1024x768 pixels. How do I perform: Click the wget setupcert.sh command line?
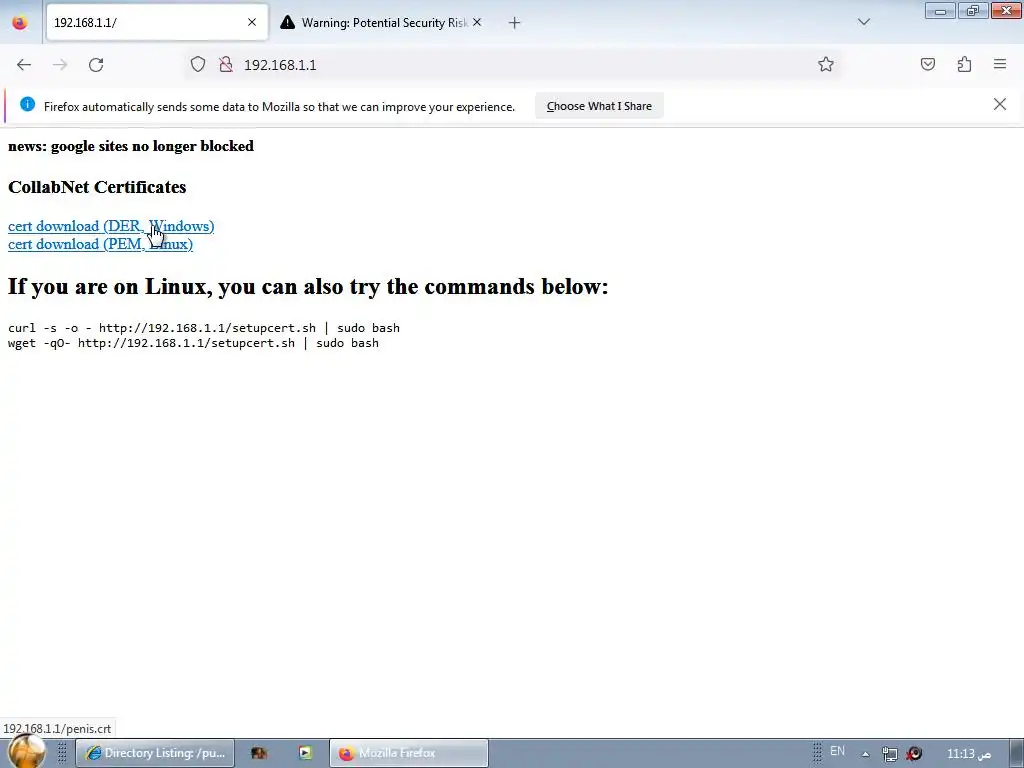[193, 344]
